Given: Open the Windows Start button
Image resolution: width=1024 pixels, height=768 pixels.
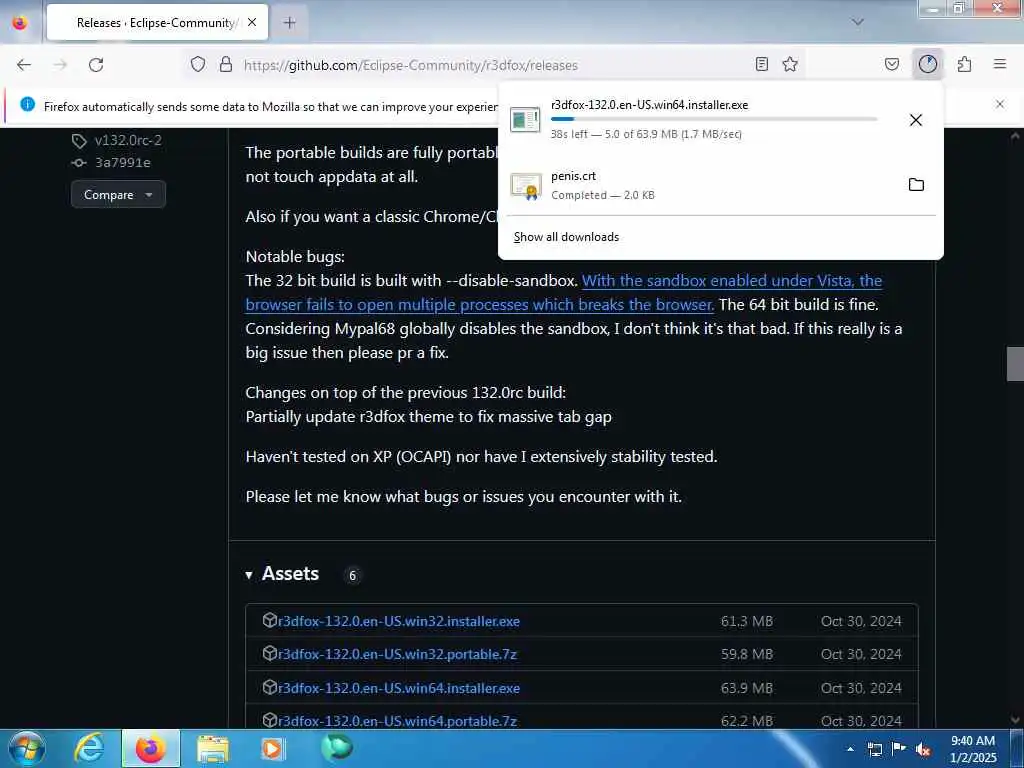Looking at the screenshot, I should [27, 748].
